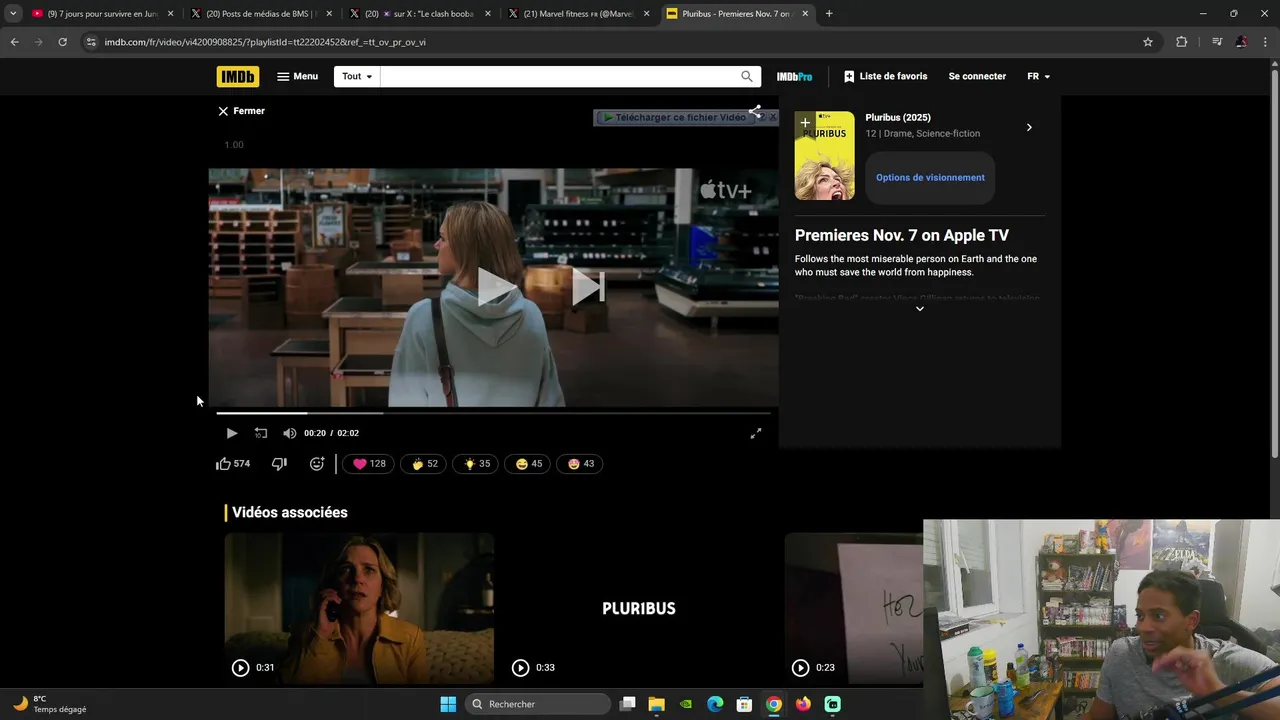Open the PLURIBUS 0:33 related video
The image size is (1280, 720).
(x=639, y=608)
